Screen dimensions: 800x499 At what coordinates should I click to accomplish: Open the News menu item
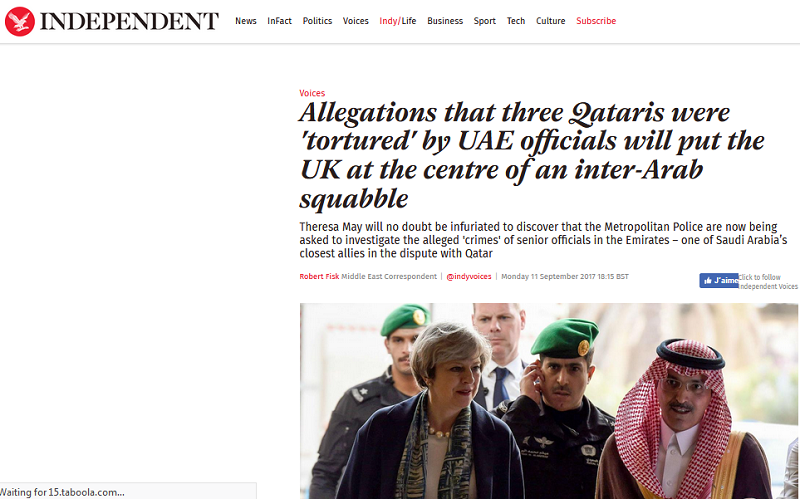[245, 21]
